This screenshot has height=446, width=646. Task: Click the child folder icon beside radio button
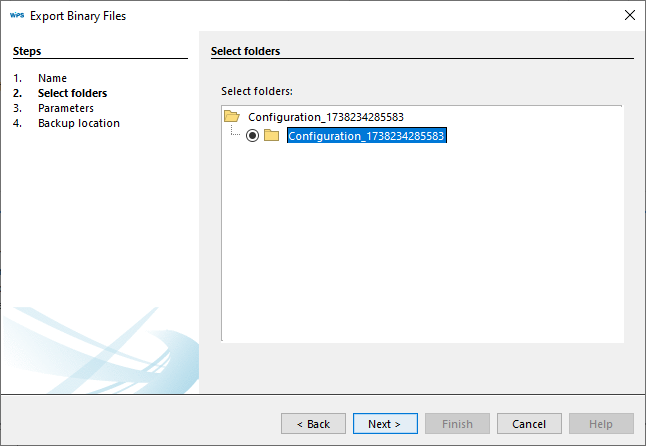click(x=271, y=136)
